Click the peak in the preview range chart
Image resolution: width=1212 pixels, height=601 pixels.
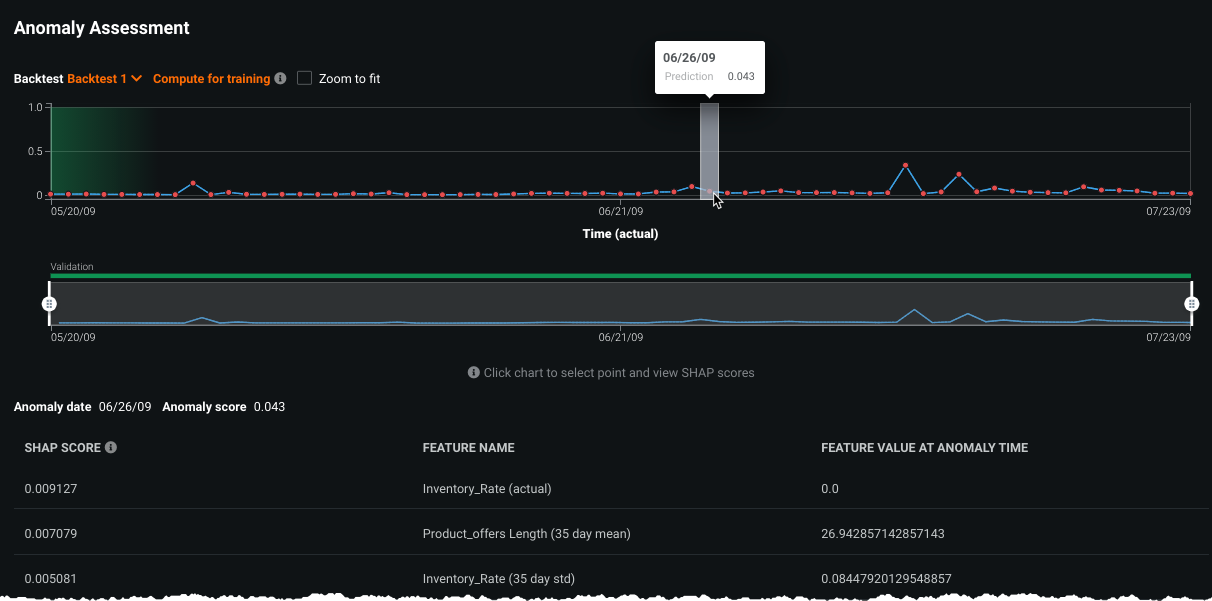913,311
